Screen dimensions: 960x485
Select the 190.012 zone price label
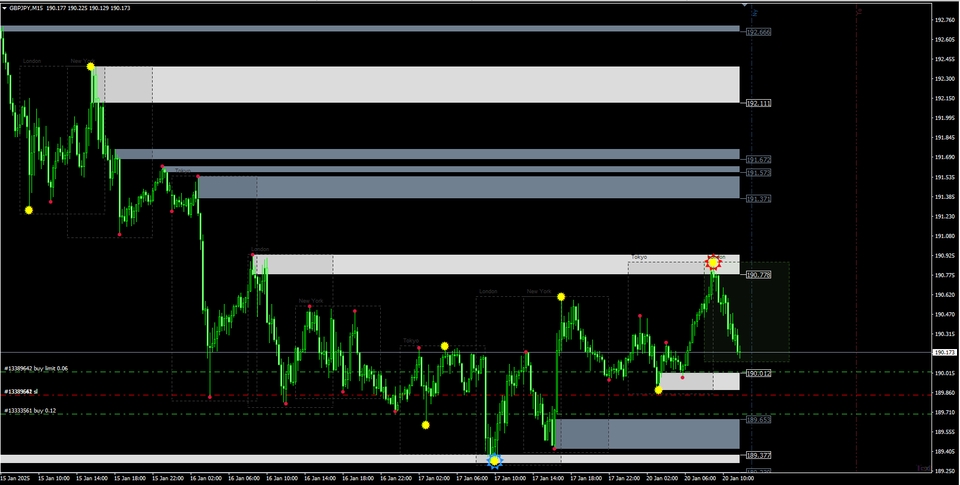click(758, 373)
